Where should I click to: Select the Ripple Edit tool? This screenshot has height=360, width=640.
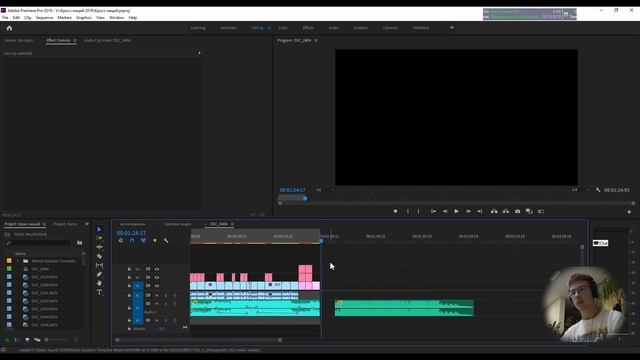[99, 247]
